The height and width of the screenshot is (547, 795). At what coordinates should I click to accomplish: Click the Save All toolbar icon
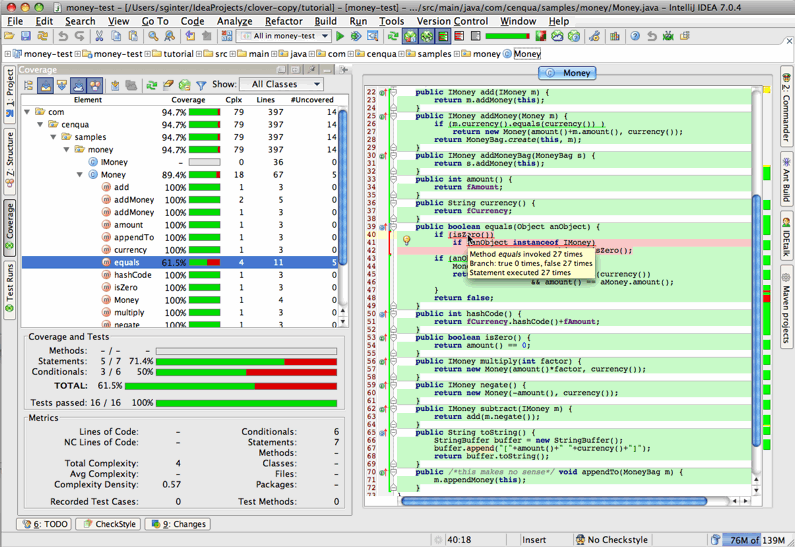click(28, 37)
